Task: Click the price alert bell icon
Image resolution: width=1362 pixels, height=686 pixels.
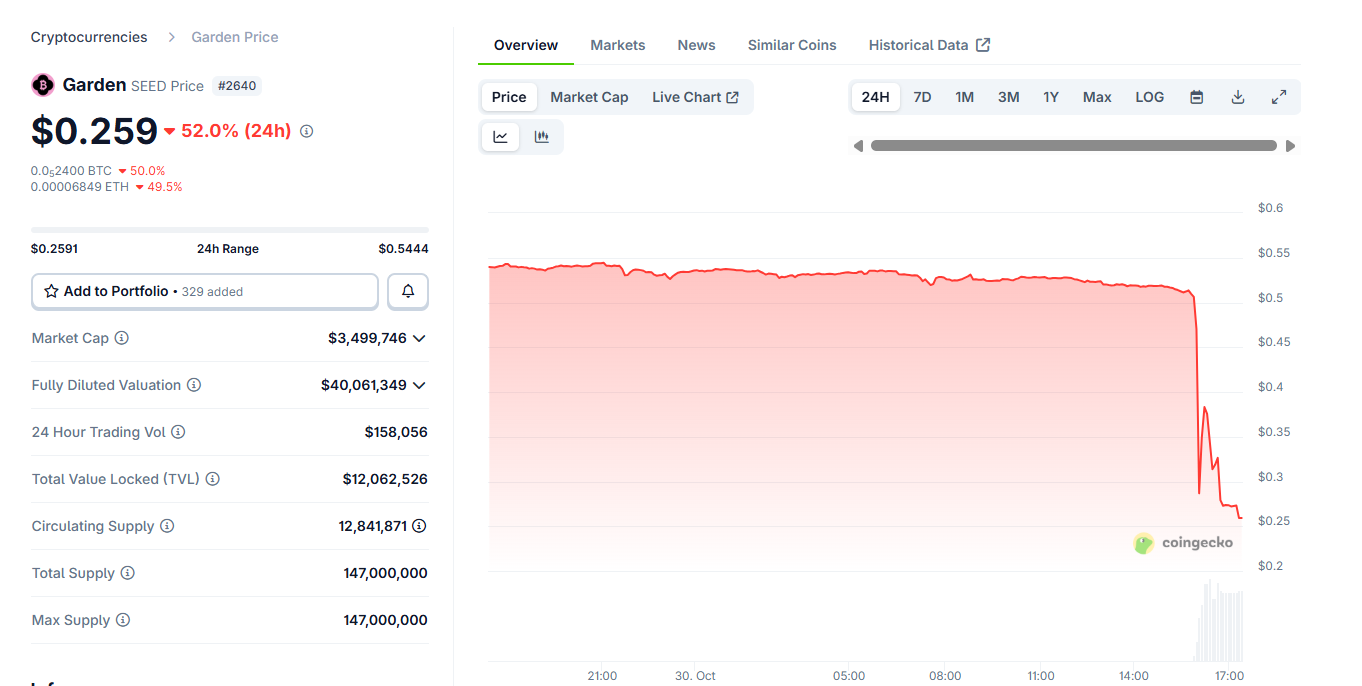Action: point(408,291)
